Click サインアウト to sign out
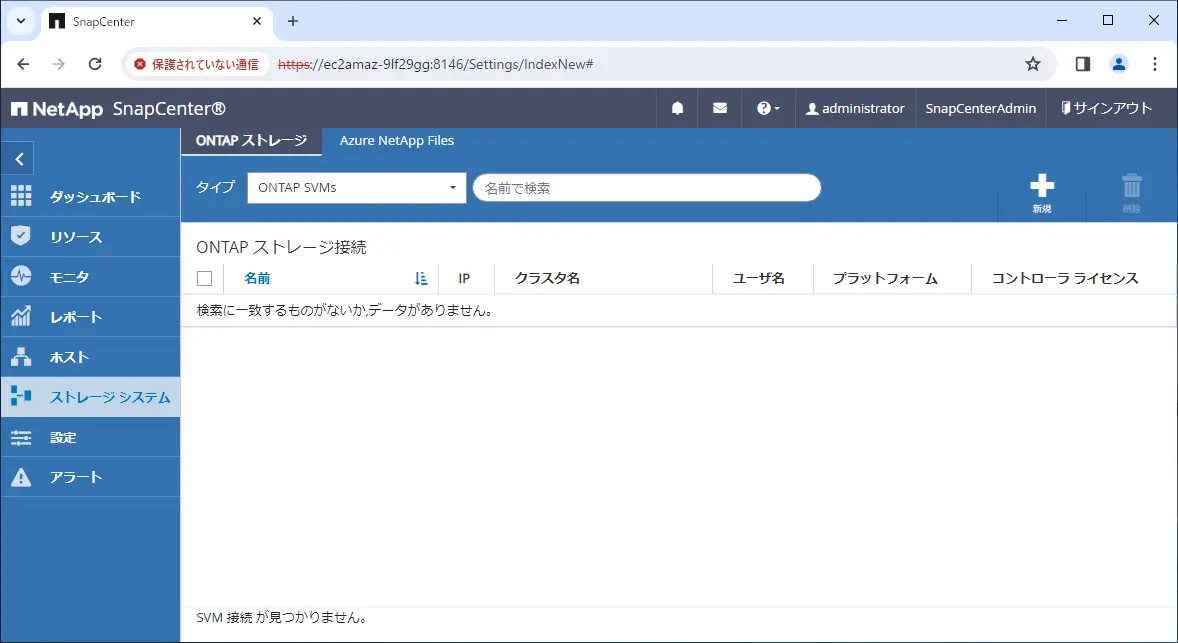Image resolution: width=1178 pixels, height=643 pixels. pyautogui.click(x=1106, y=108)
